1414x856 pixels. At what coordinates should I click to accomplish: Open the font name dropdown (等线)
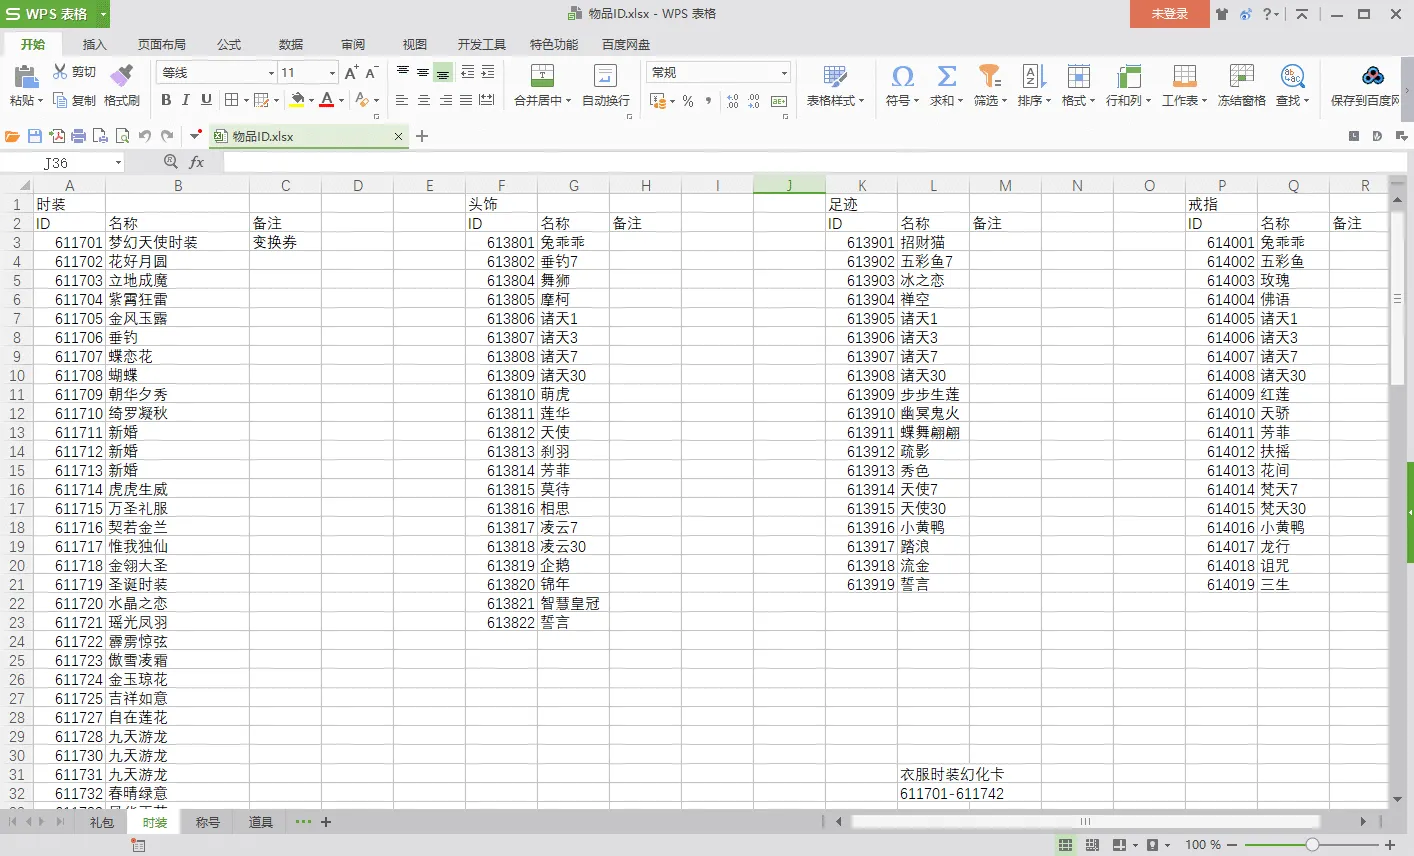tap(271, 73)
